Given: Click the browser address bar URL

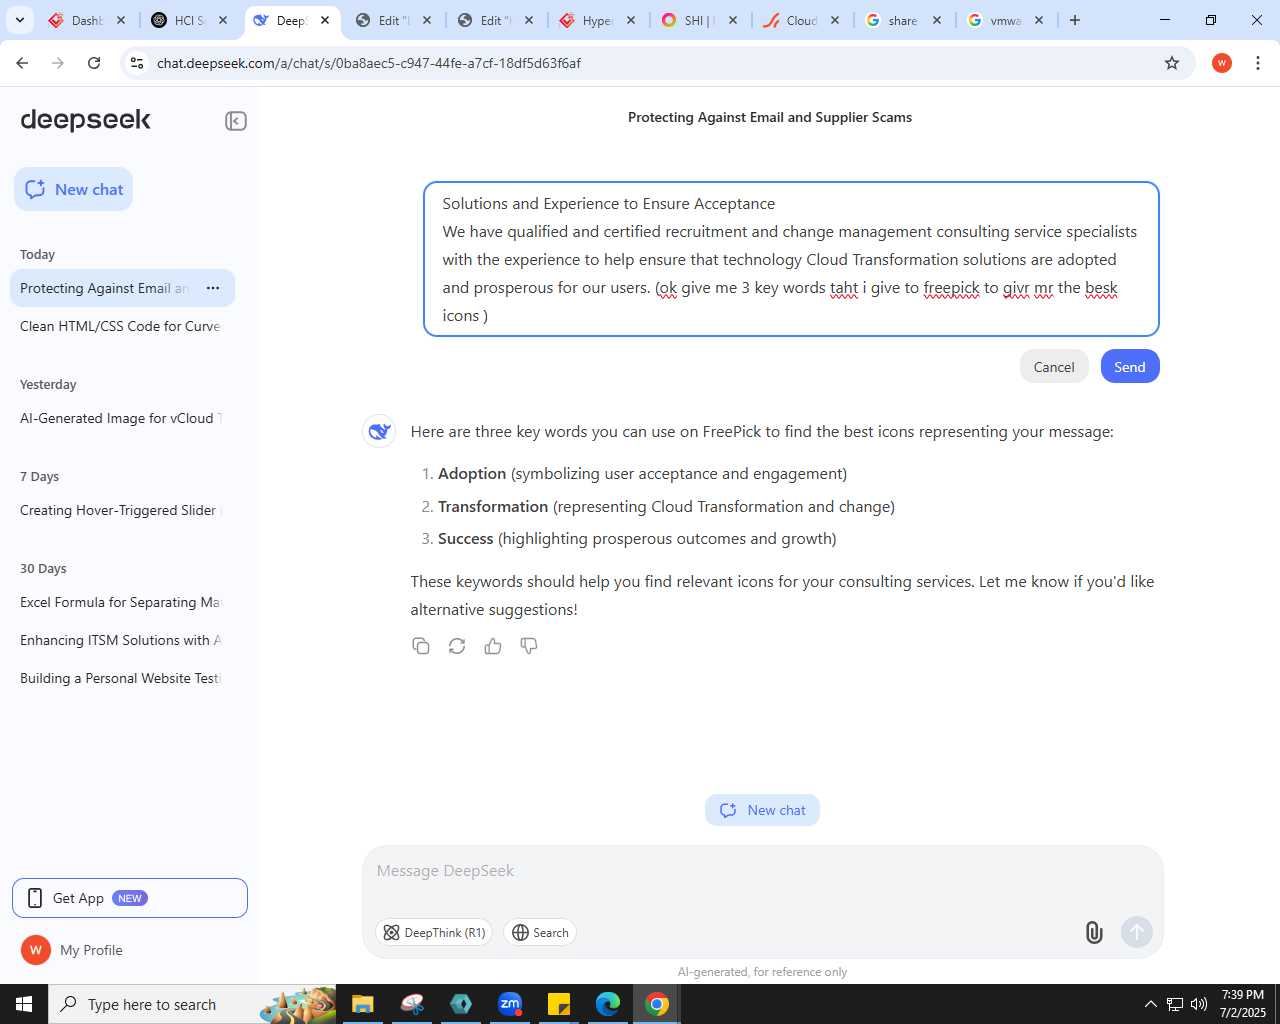Looking at the screenshot, I should [368, 63].
